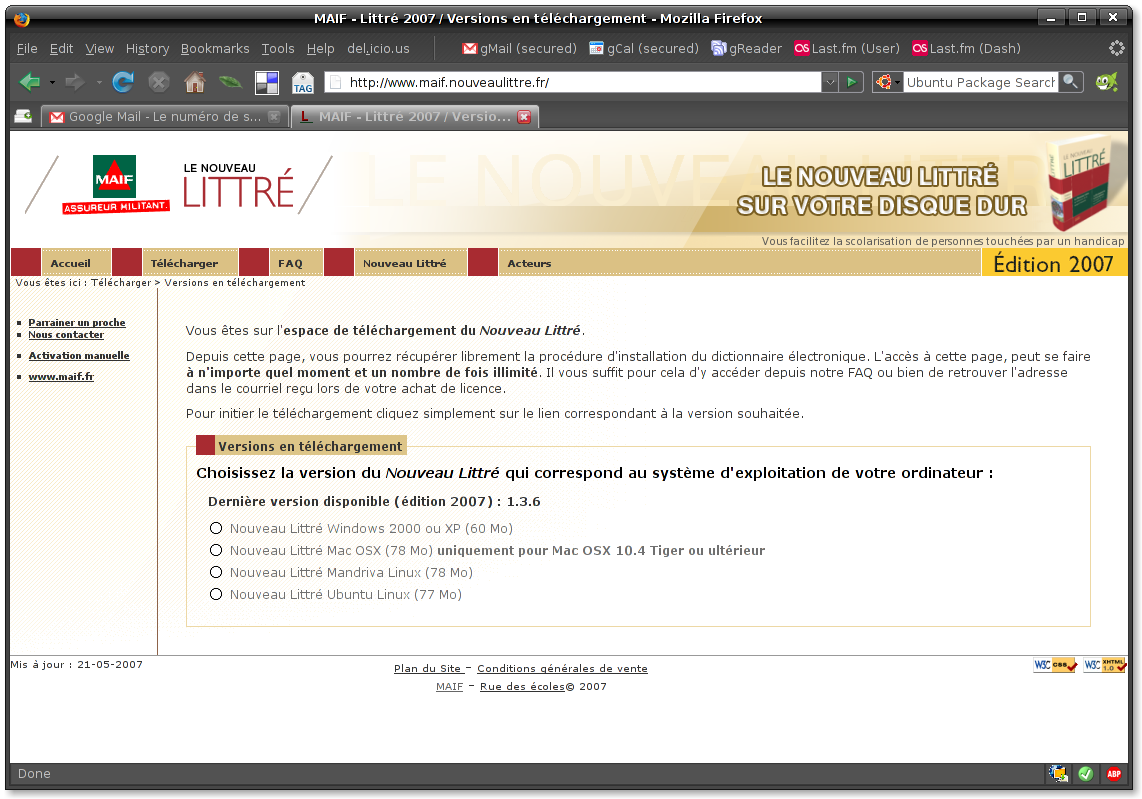The image size is (1142, 799).
Task: Open the search engine selector dropdown
Action: coord(887,82)
